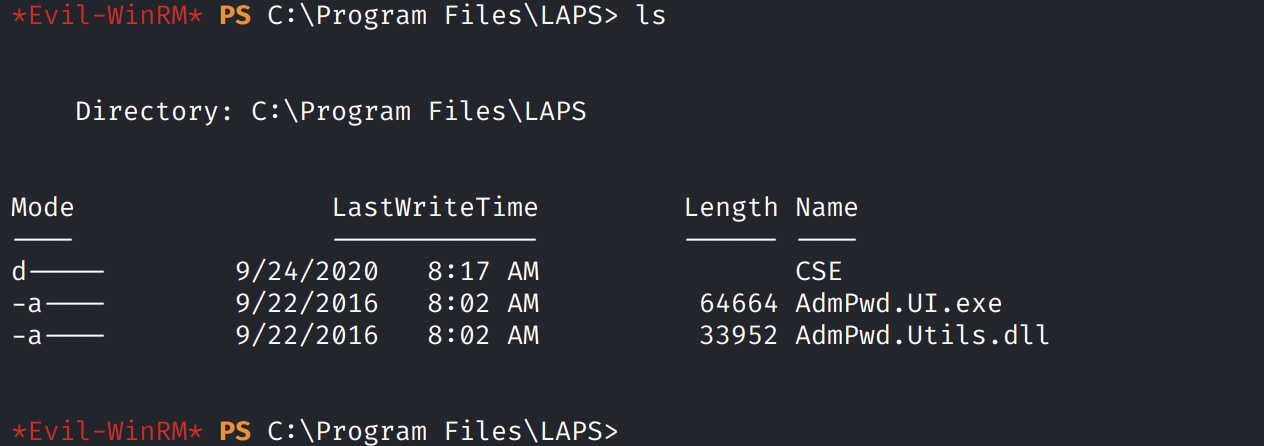1264x446 pixels.
Task: Click the AdmPwd.UI.exe file name
Action: (x=898, y=303)
